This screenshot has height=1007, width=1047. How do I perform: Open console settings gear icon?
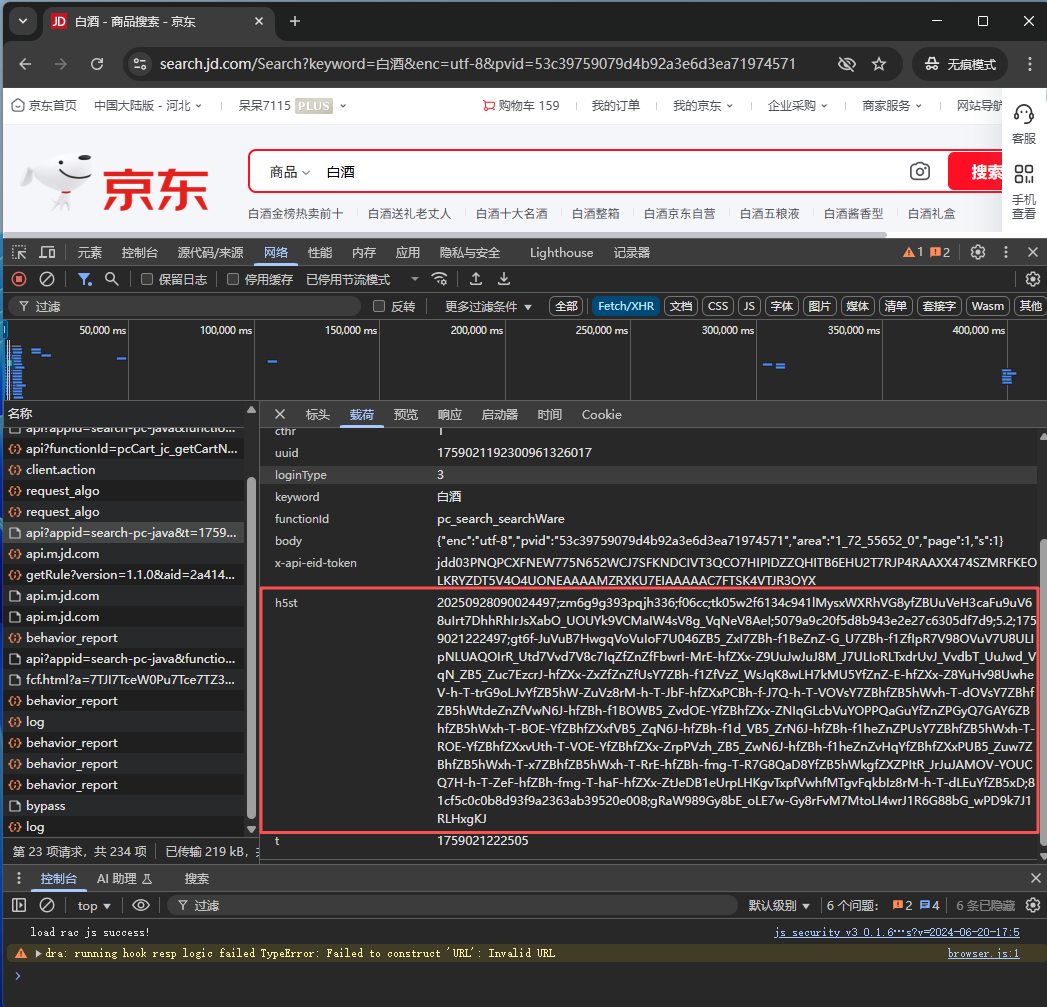[x=1032, y=905]
